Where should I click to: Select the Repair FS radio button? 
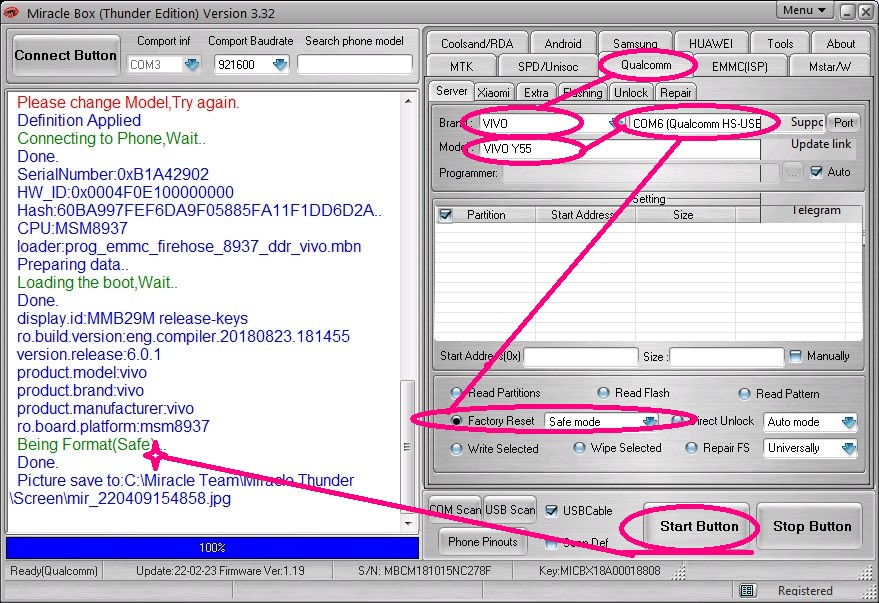click(691, 448)
